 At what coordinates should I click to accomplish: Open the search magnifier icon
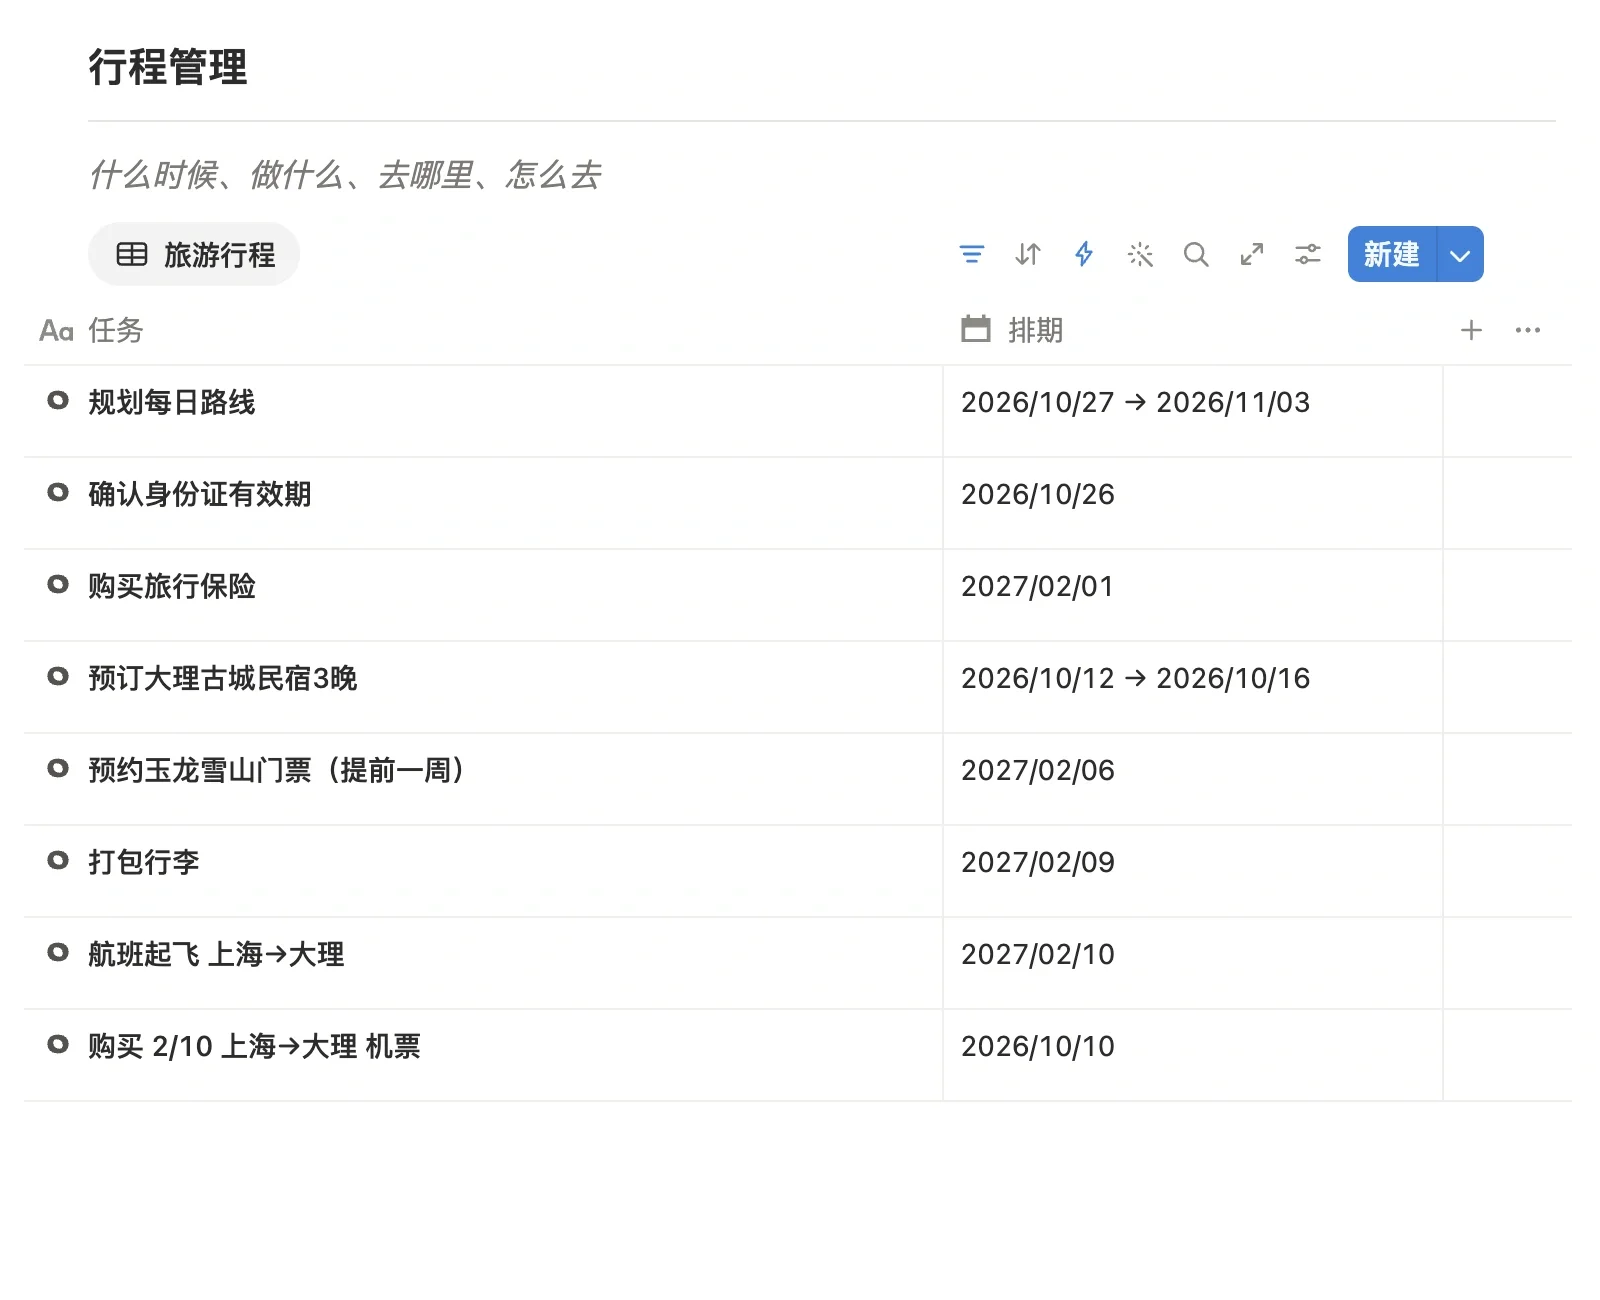pyautogui.click(x=1196, y=254)
